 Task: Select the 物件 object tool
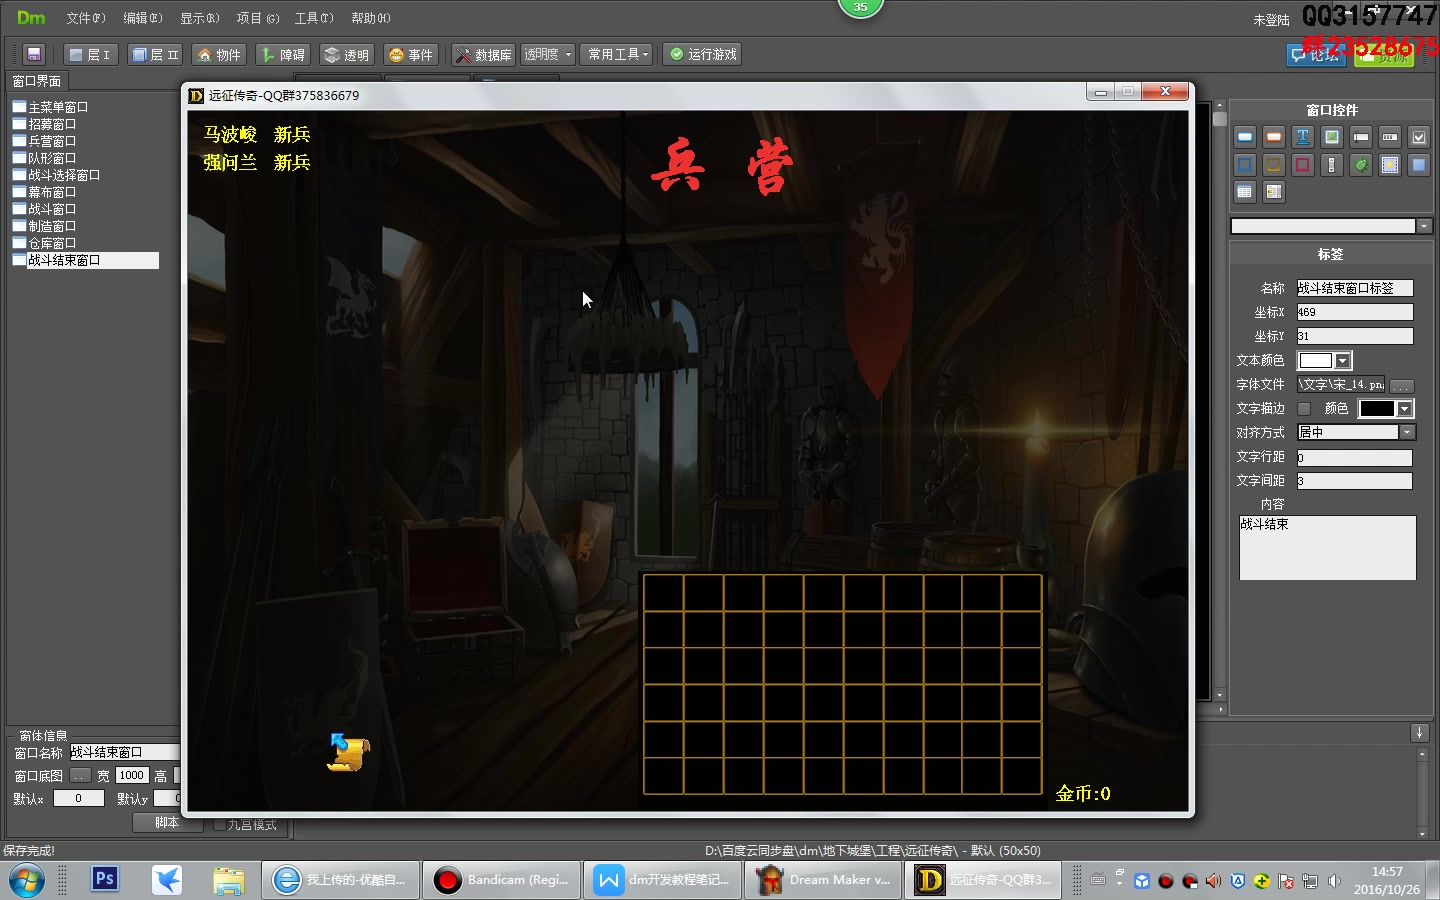click(x=219, y=54)
